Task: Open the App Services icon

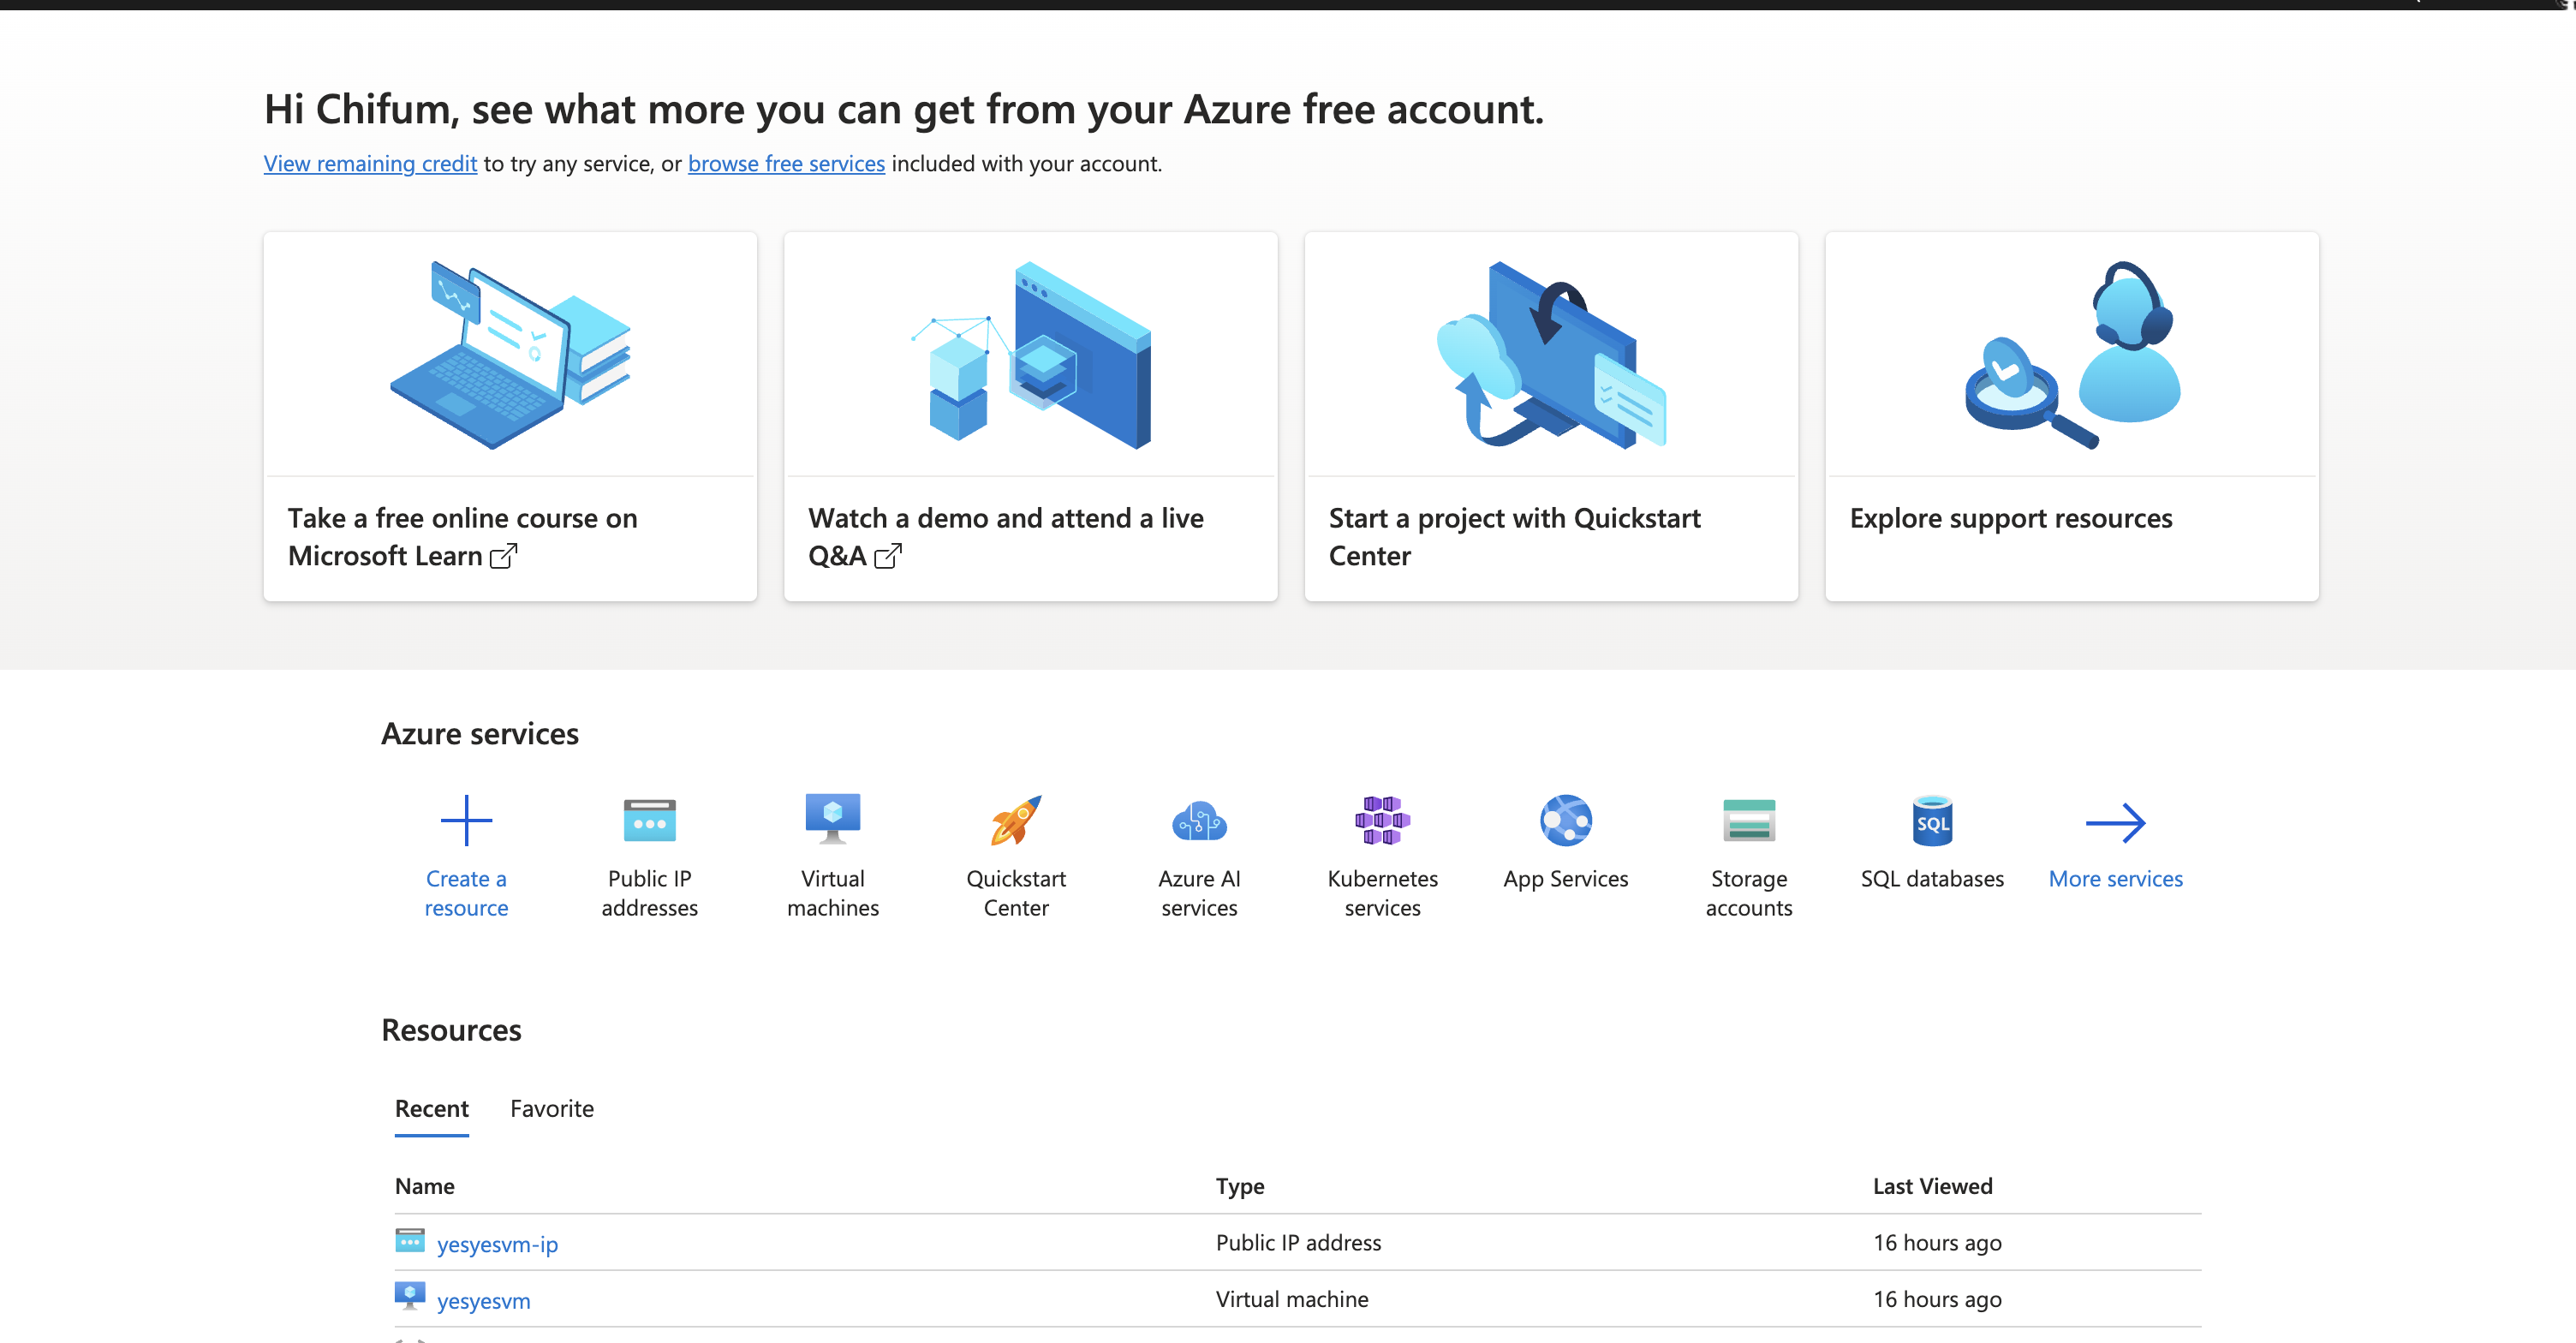Action: click(1565, 821)
